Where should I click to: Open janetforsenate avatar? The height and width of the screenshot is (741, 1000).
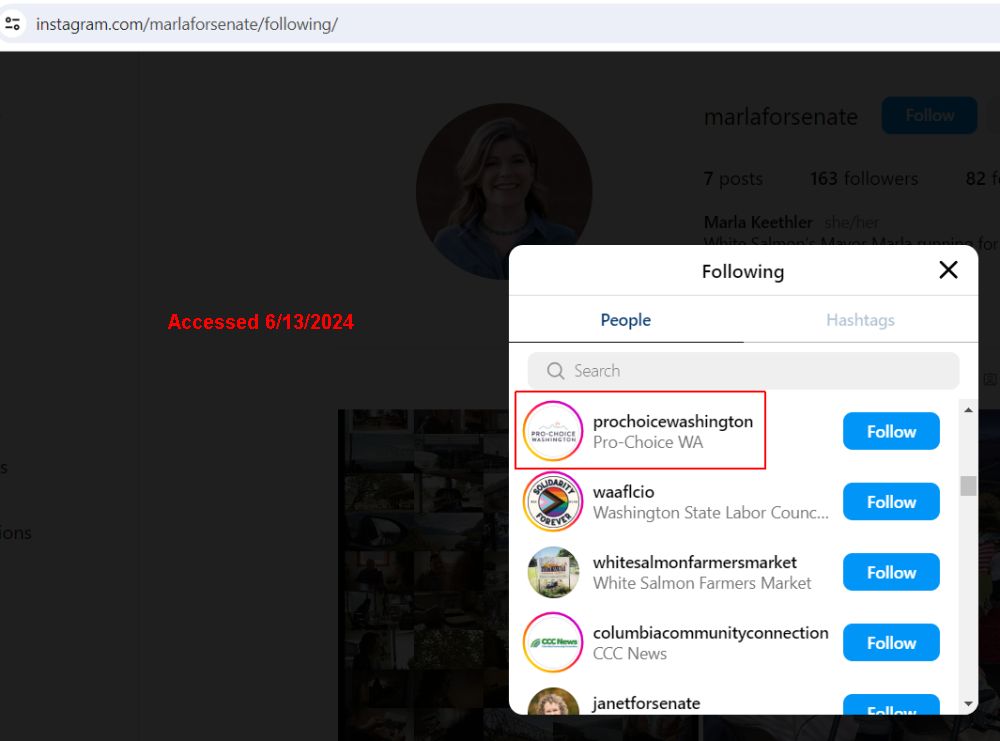click(553, 701)
